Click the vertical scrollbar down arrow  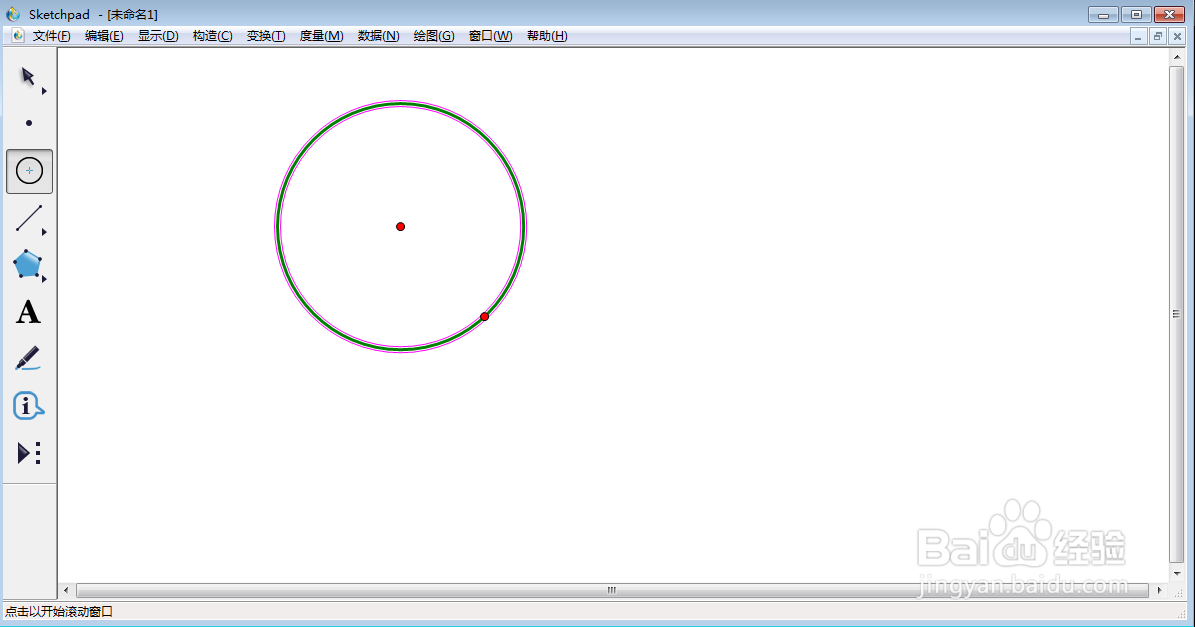pos(1177,574)
